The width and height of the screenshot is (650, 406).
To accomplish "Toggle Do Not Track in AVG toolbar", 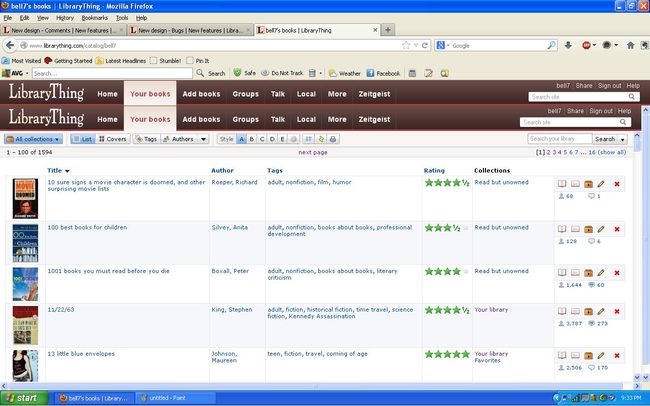I will click(x=282, y=73).
